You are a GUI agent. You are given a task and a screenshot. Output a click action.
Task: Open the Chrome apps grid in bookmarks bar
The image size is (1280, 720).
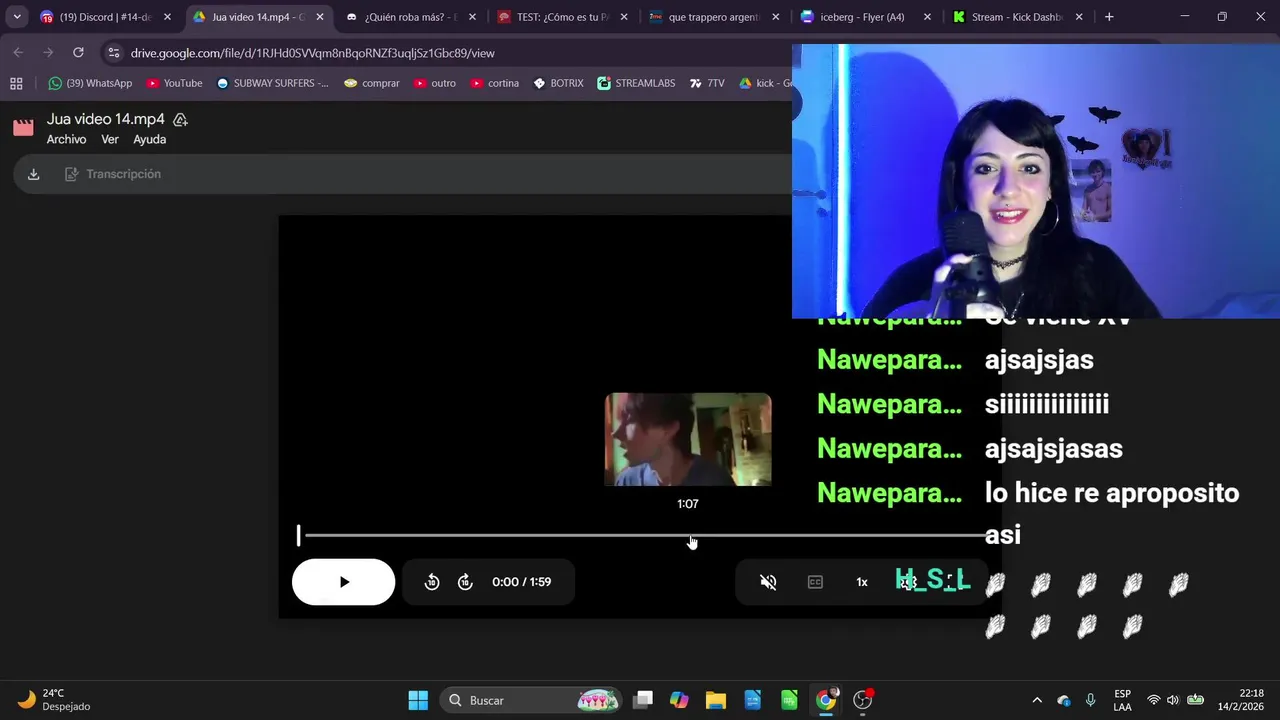click(x=16, y=83)
